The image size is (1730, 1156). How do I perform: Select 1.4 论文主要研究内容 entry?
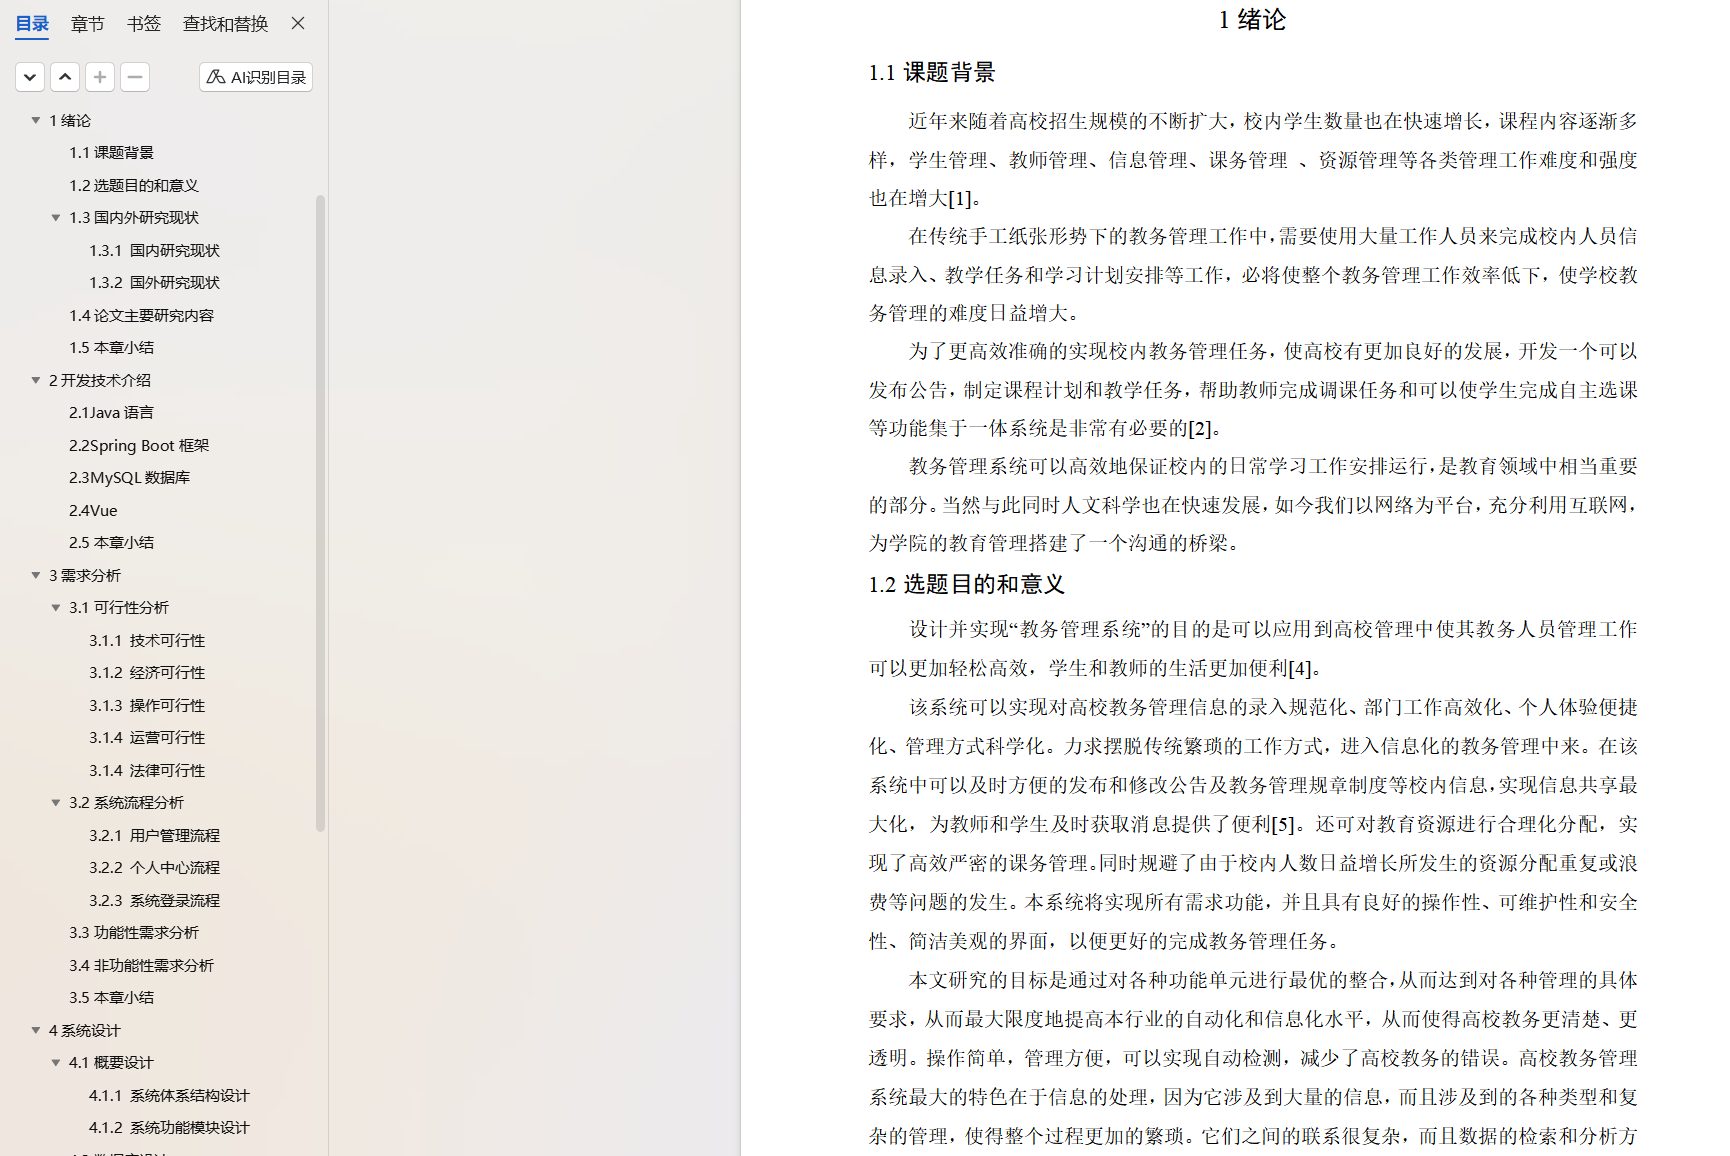point(141,315)
